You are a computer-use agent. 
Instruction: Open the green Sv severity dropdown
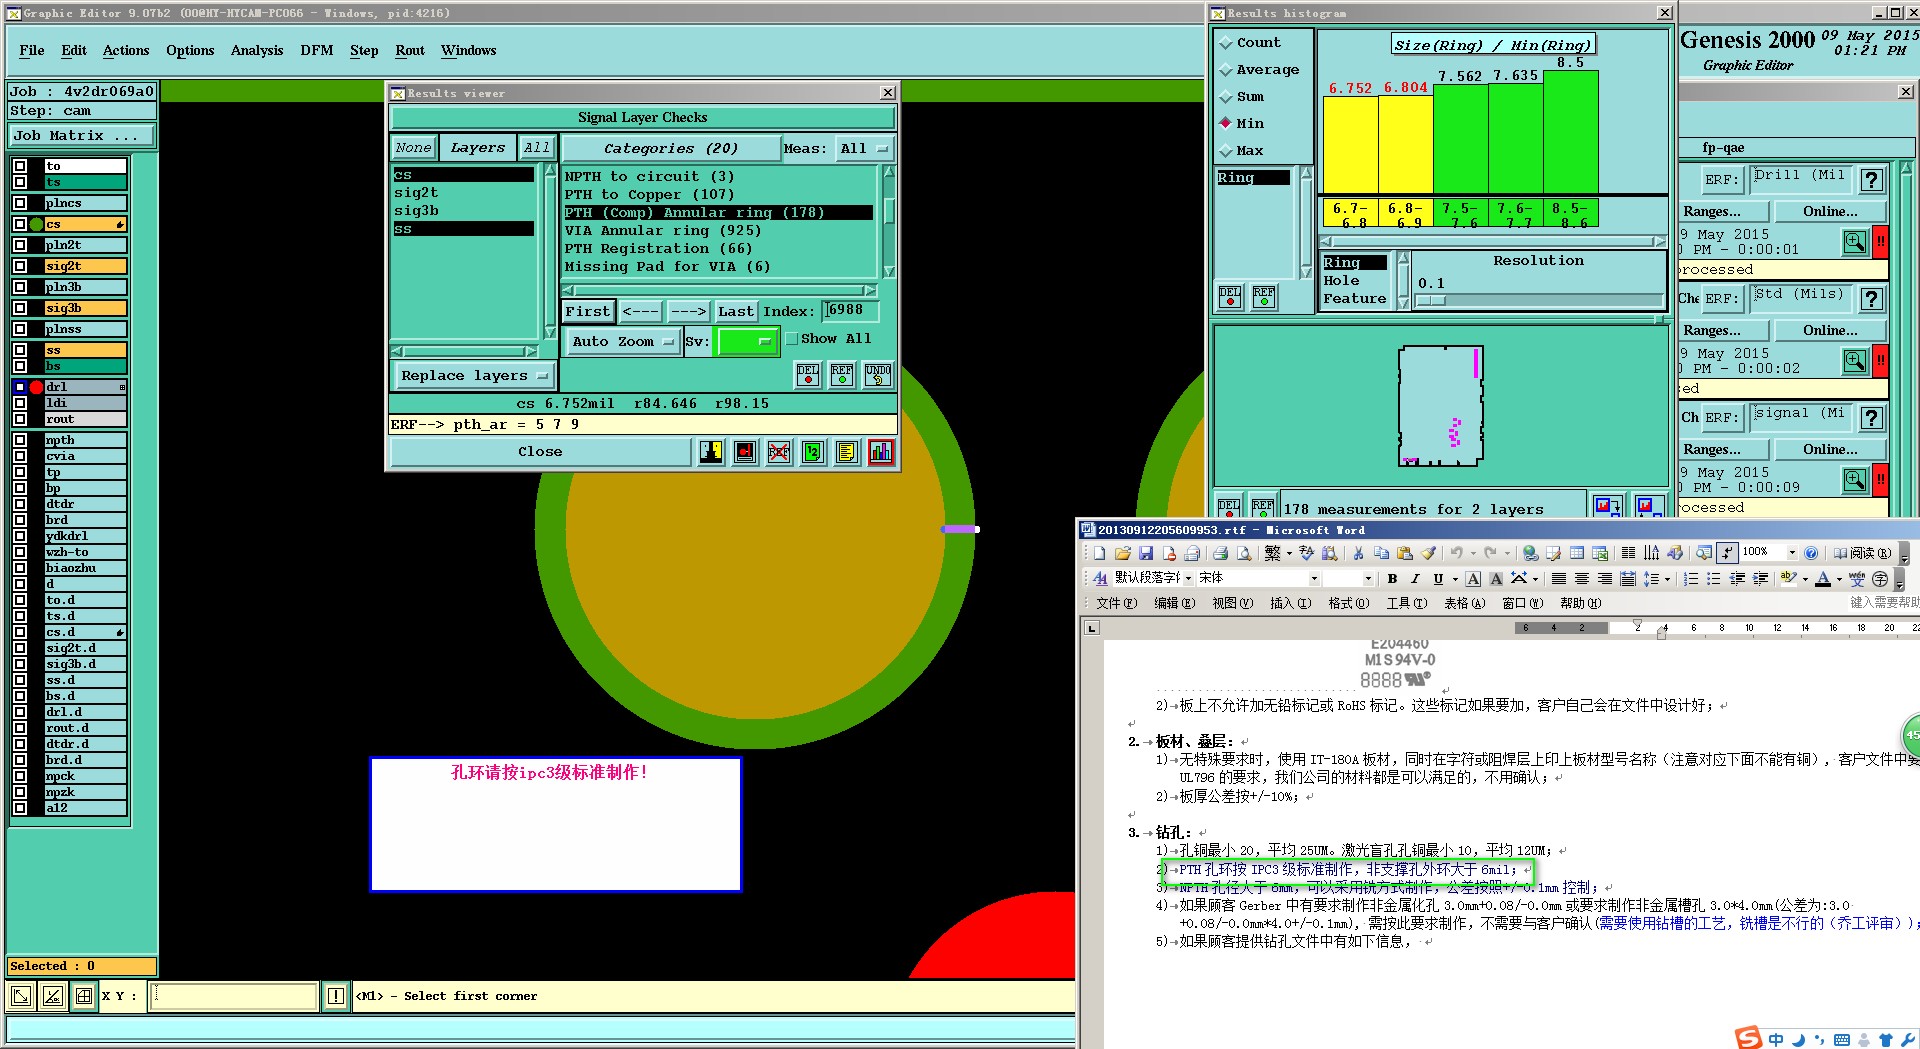pos(747,341)
